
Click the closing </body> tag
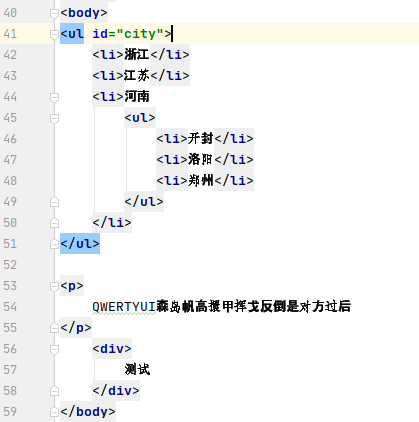(88, 412)
